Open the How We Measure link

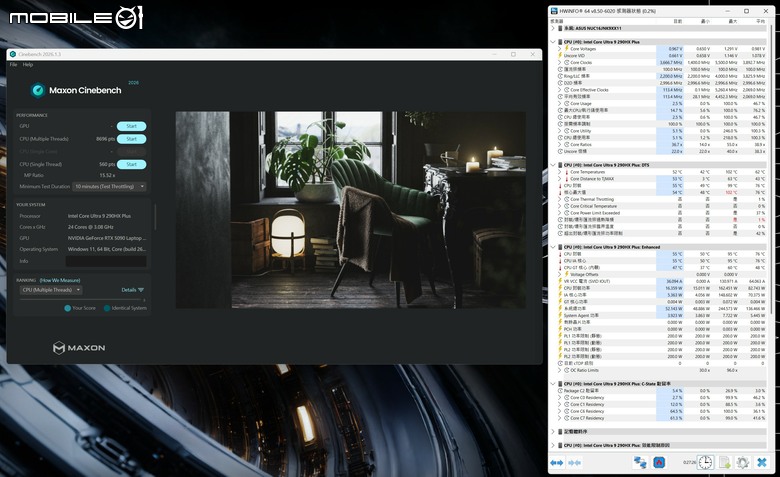(60, 281)
